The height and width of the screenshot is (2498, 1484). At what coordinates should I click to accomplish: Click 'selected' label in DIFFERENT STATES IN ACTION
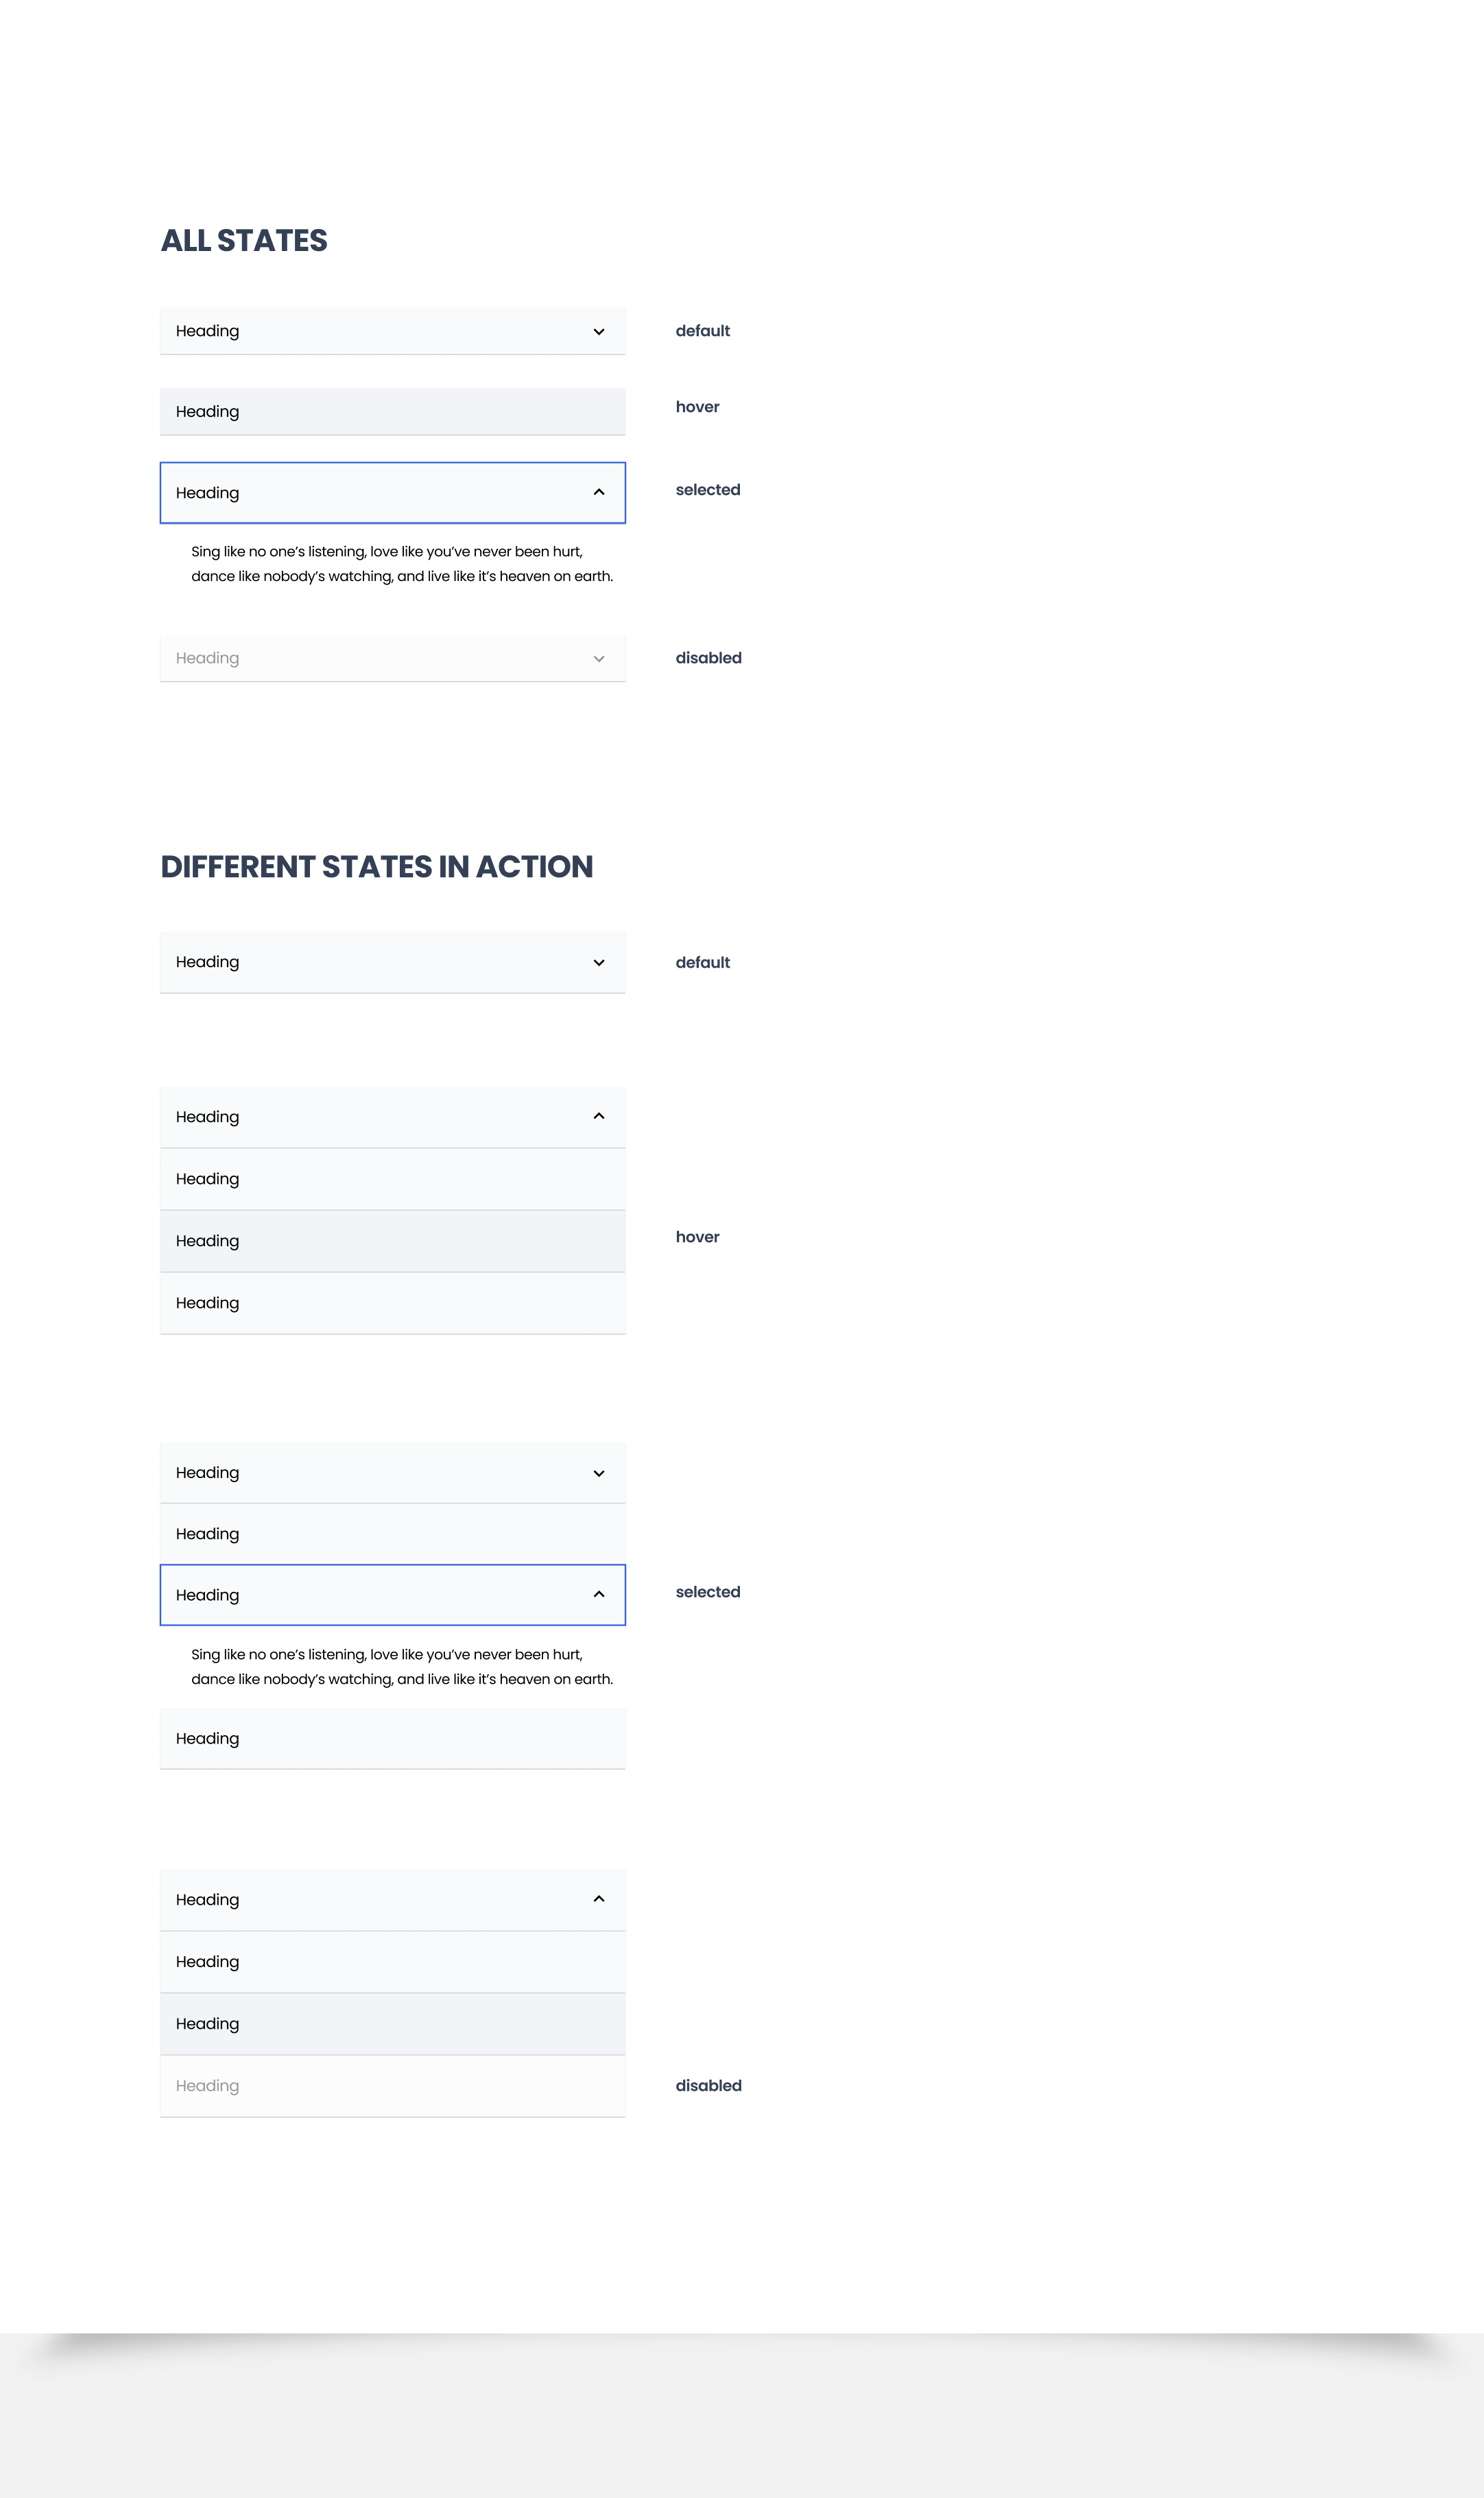[707, 1592]
